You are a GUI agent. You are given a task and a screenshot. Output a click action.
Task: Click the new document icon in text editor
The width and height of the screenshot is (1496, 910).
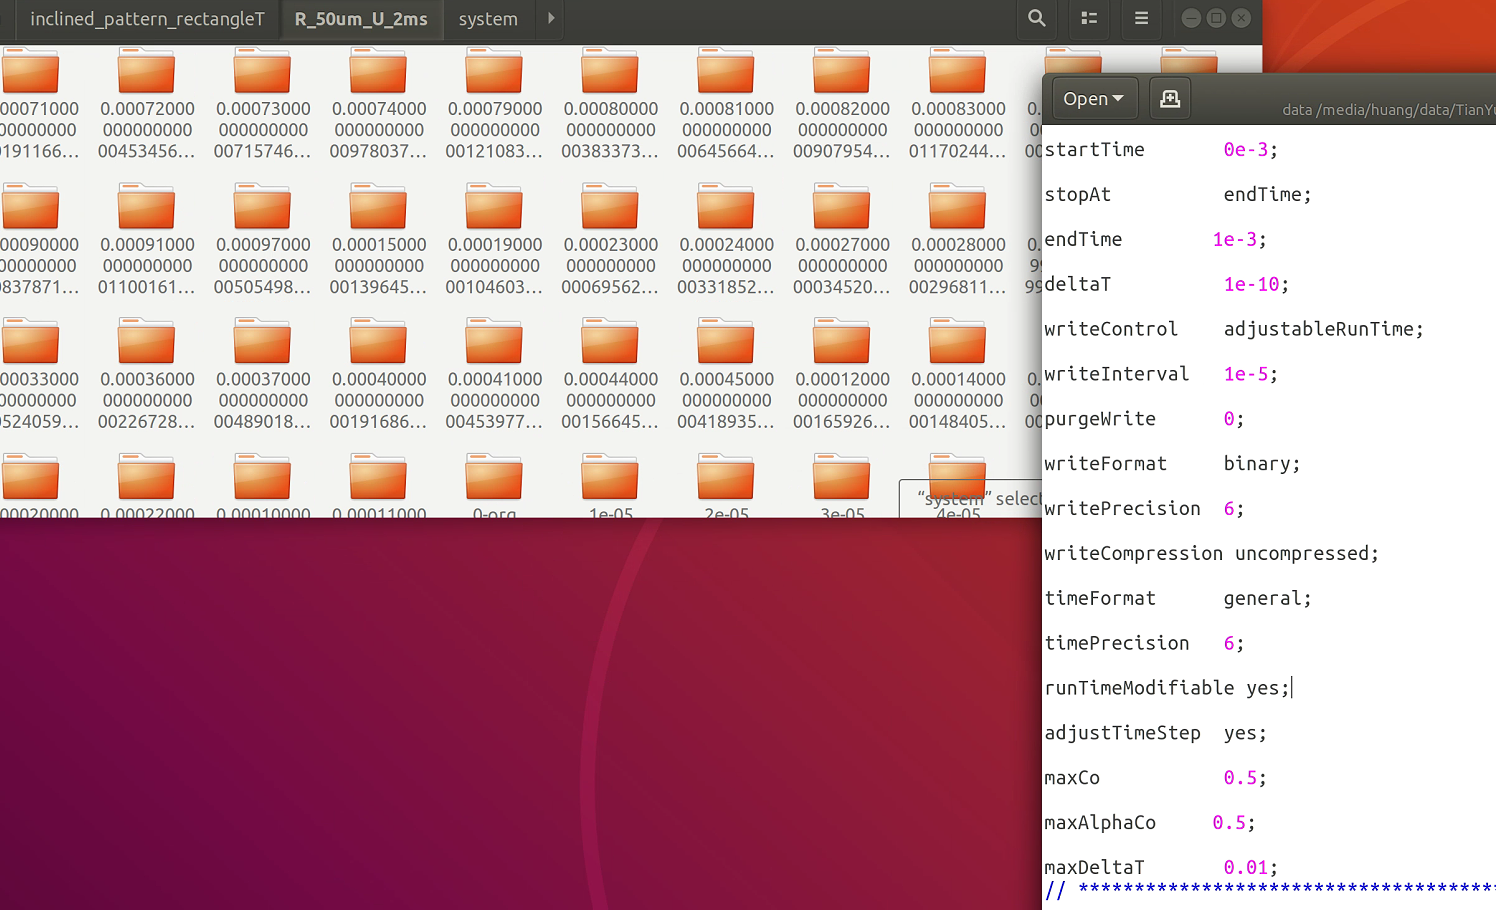(x=1169, y=98)
